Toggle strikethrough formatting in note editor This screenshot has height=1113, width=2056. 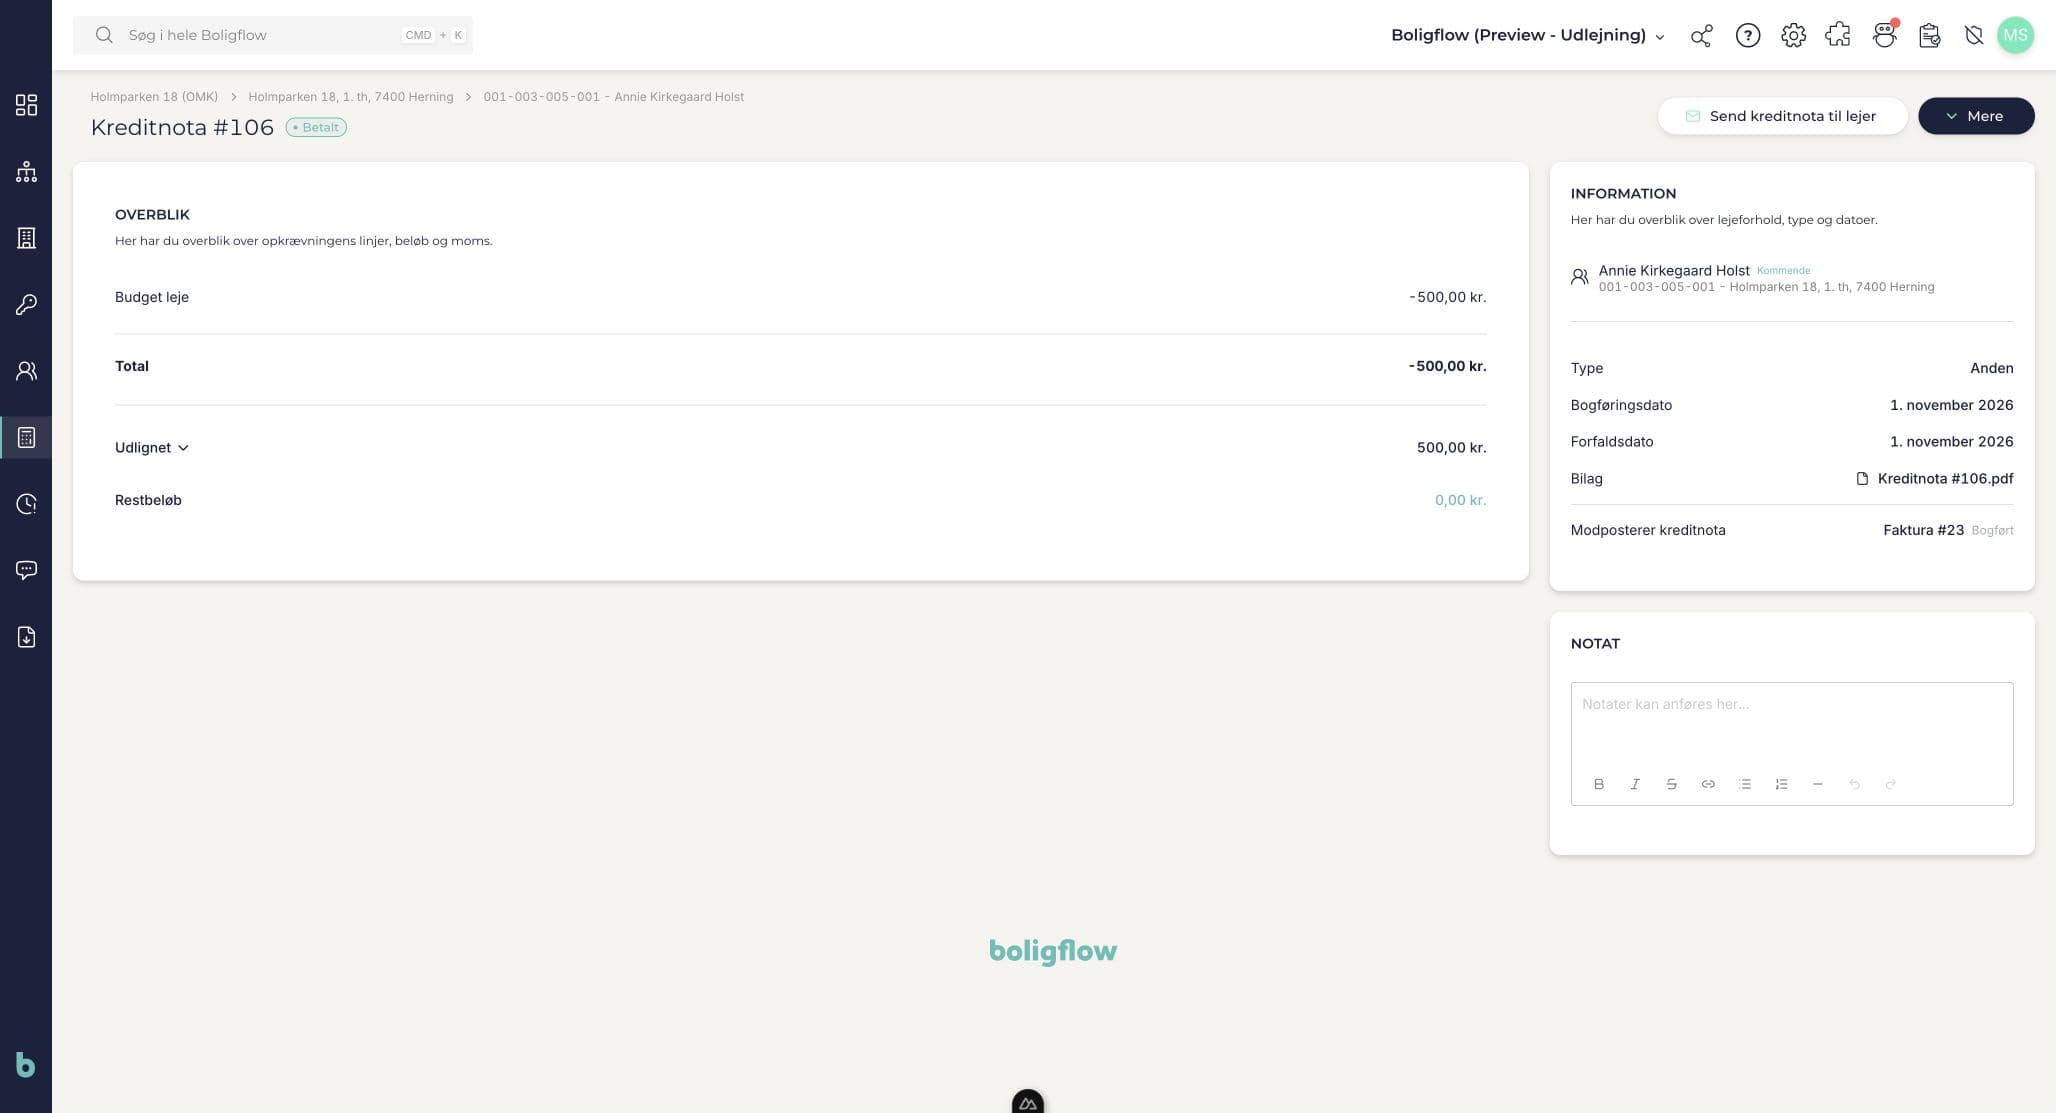[x=1671, y=784]
